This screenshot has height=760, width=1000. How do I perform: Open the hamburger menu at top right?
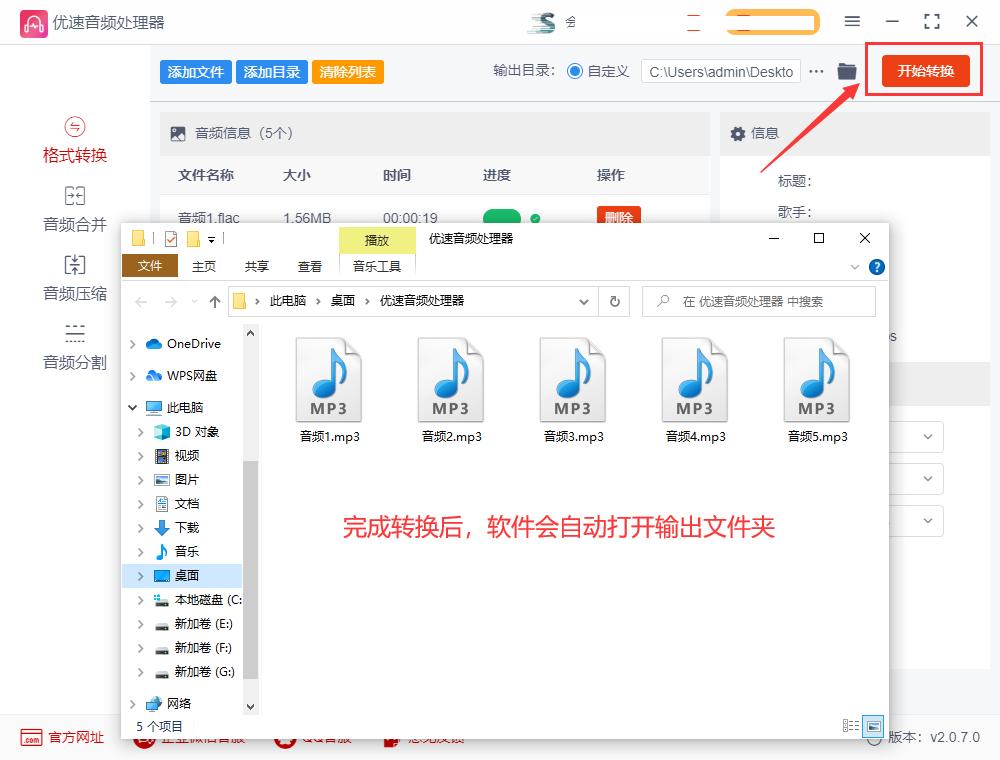tap(852, 21)
